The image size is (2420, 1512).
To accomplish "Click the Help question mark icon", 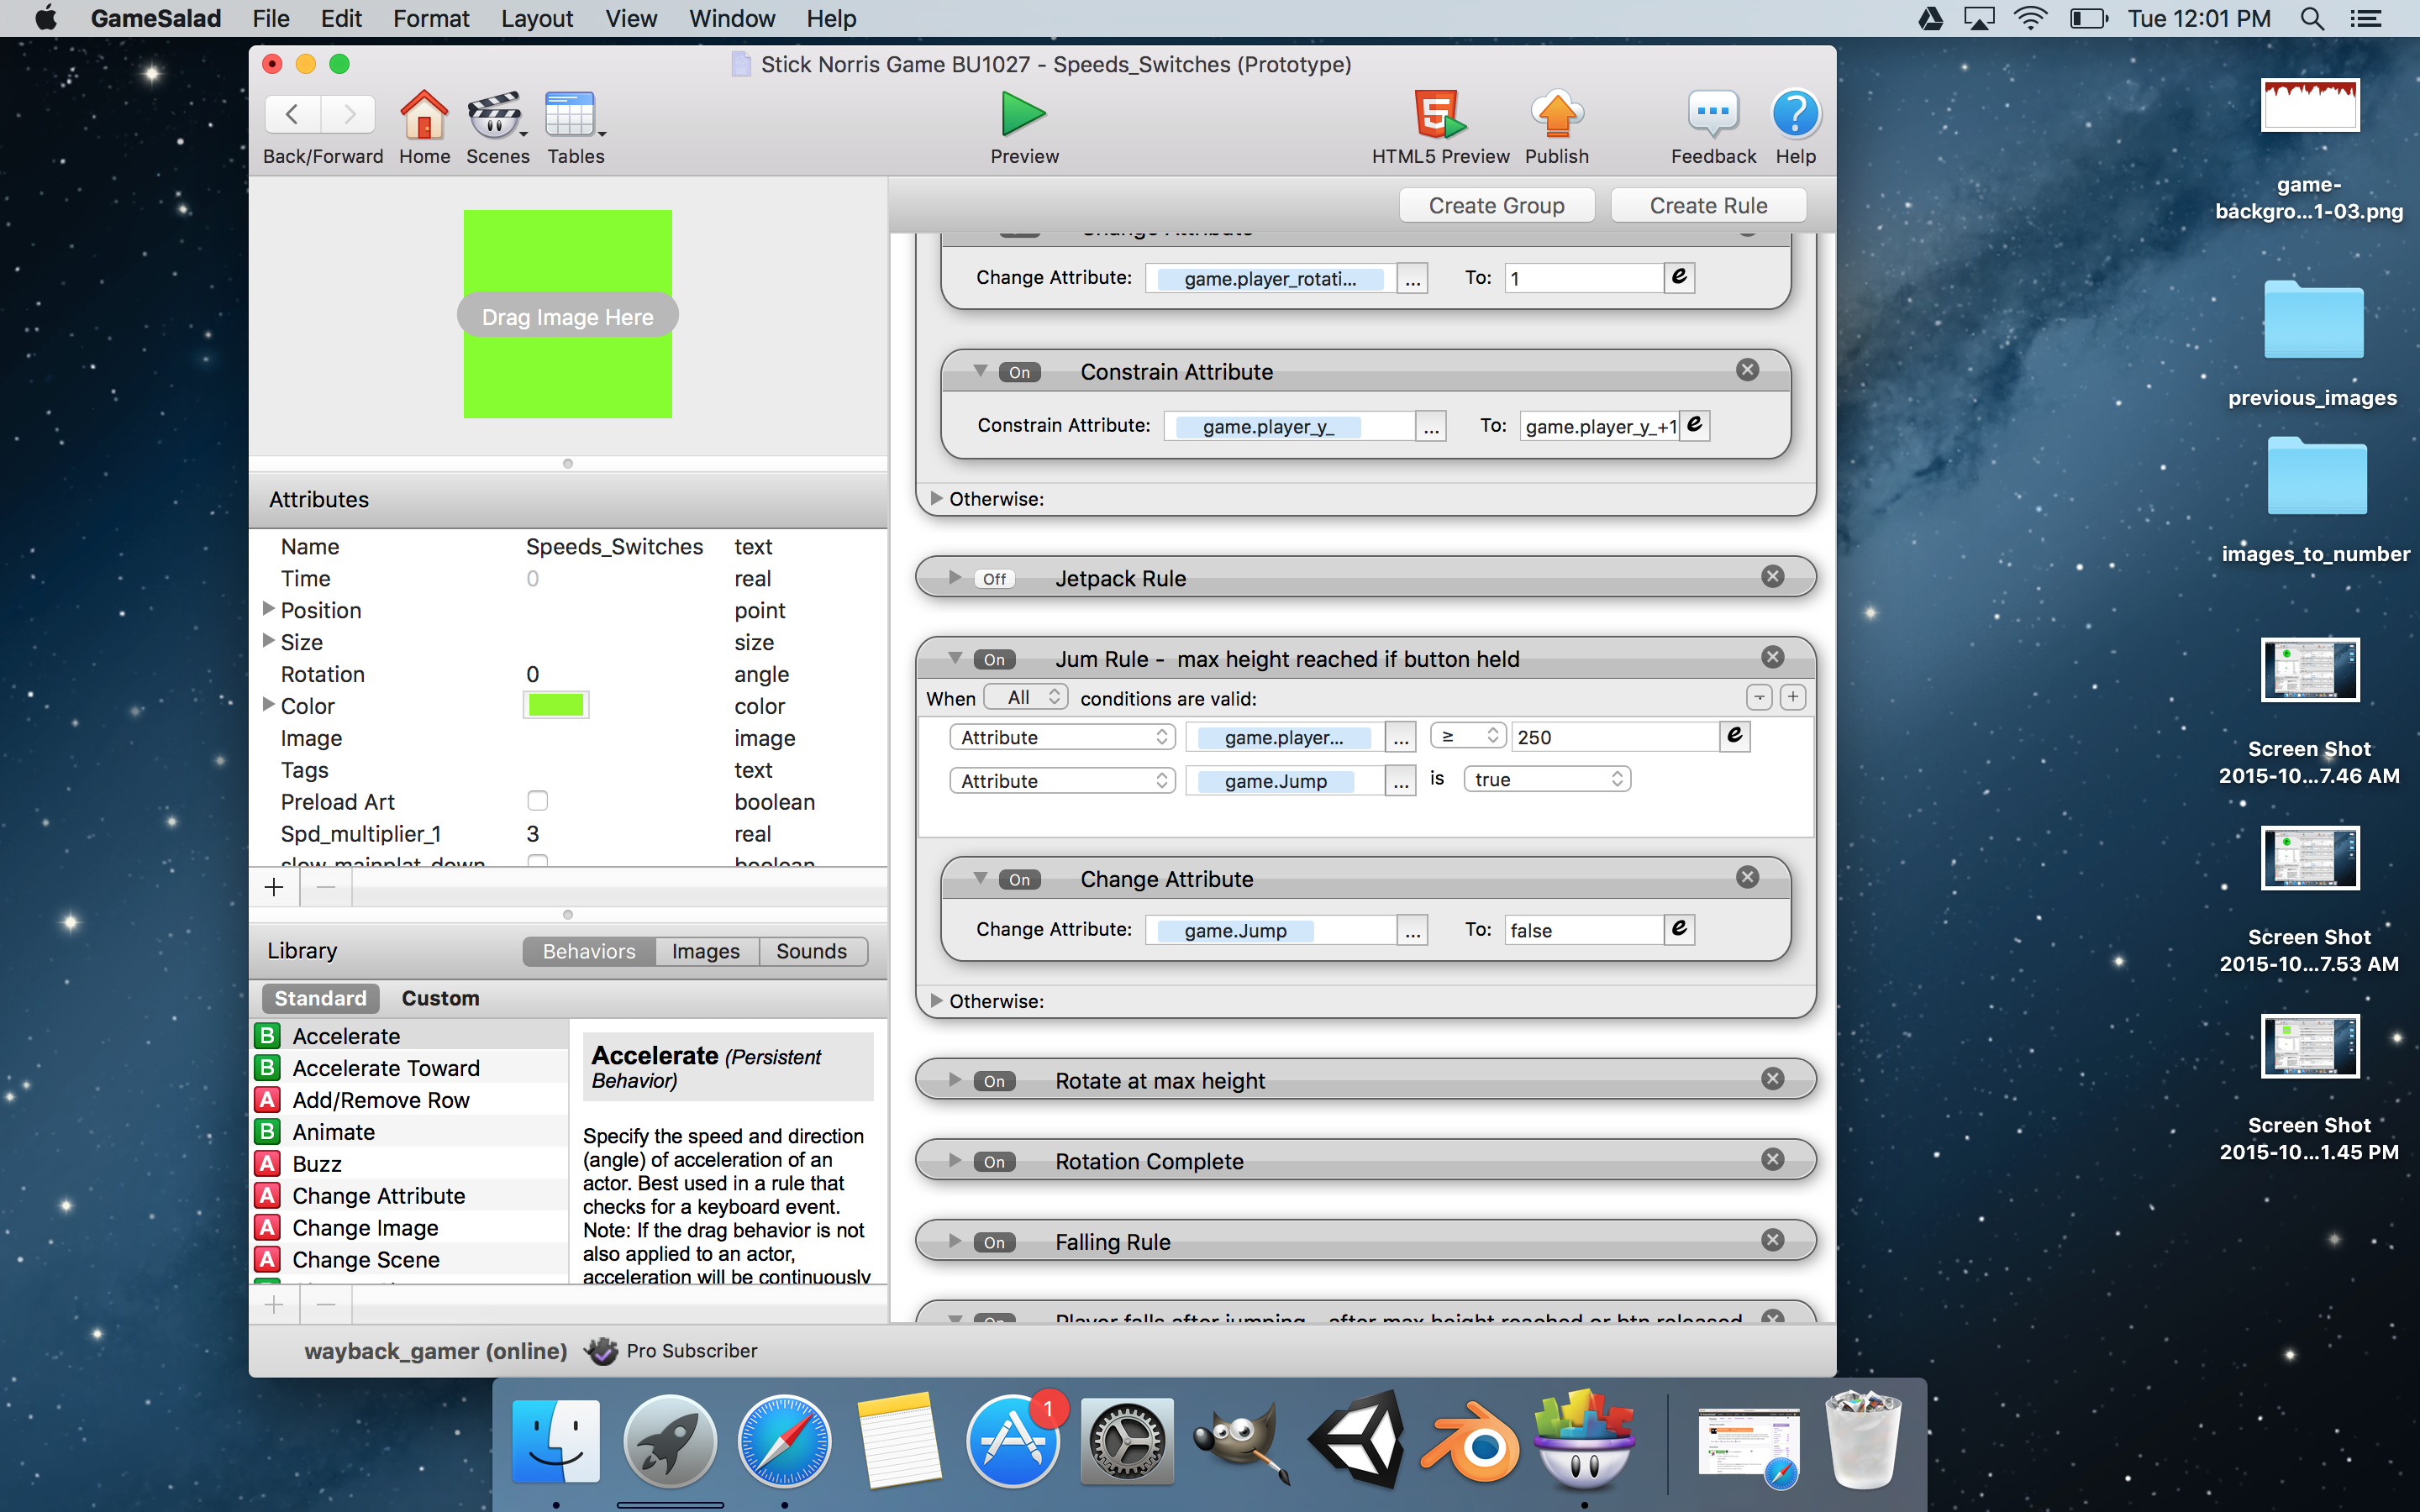I will tap(1795, 114).
